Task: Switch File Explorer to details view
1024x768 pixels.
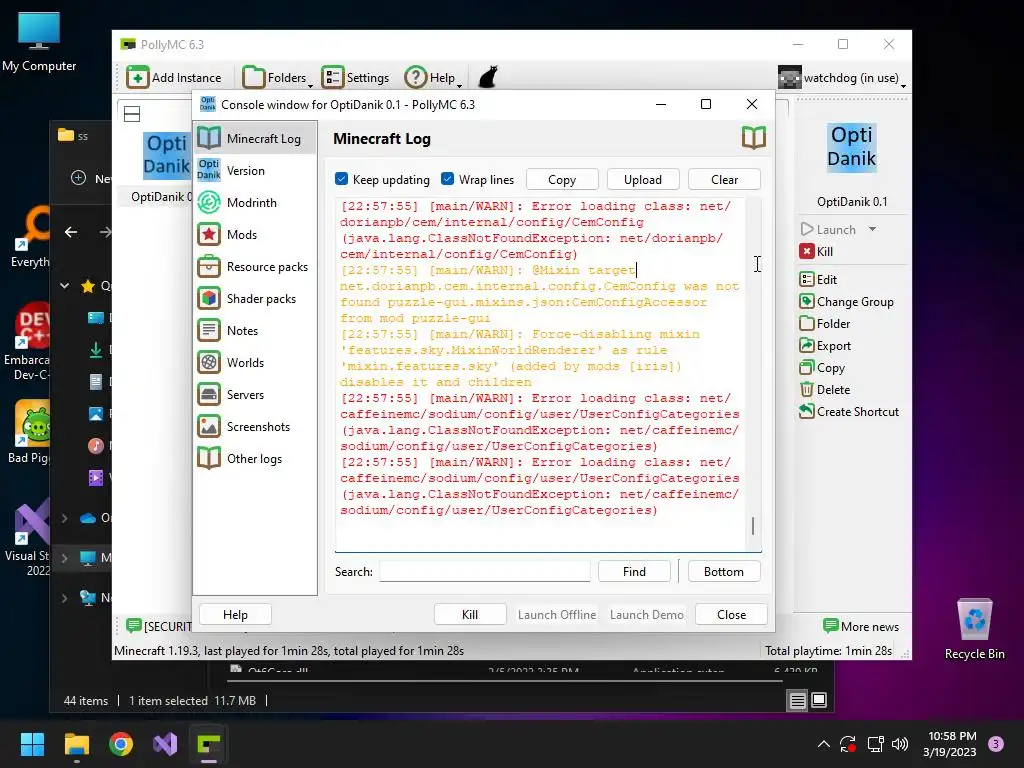Action: pos(797,701)
